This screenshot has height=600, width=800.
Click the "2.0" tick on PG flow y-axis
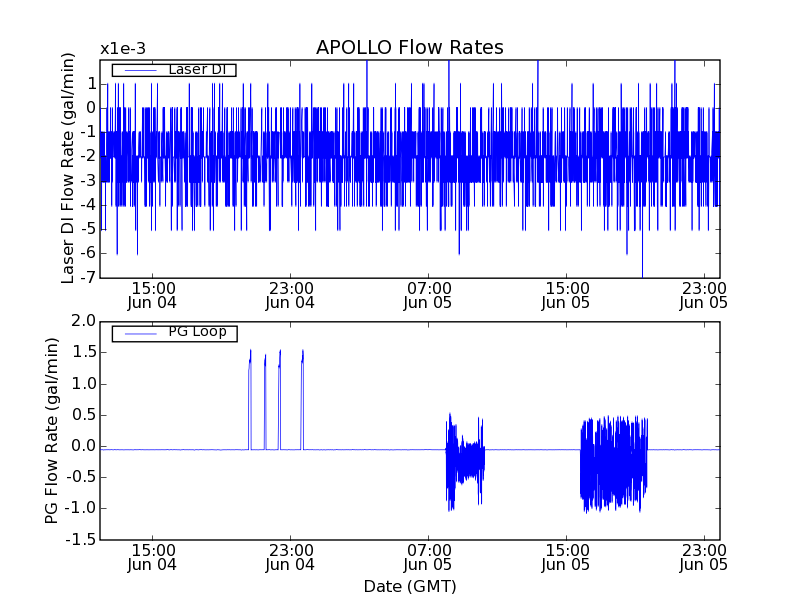84,321
